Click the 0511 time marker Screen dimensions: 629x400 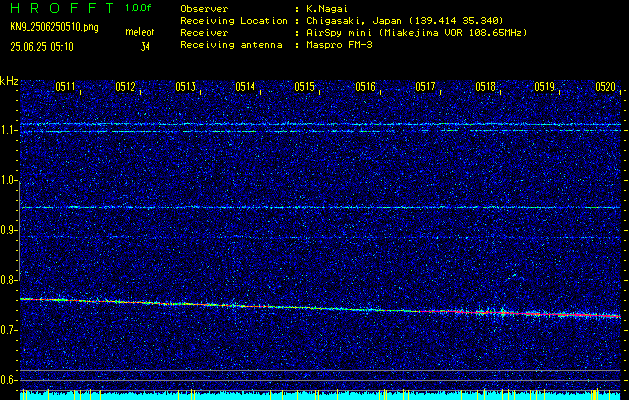65,87
